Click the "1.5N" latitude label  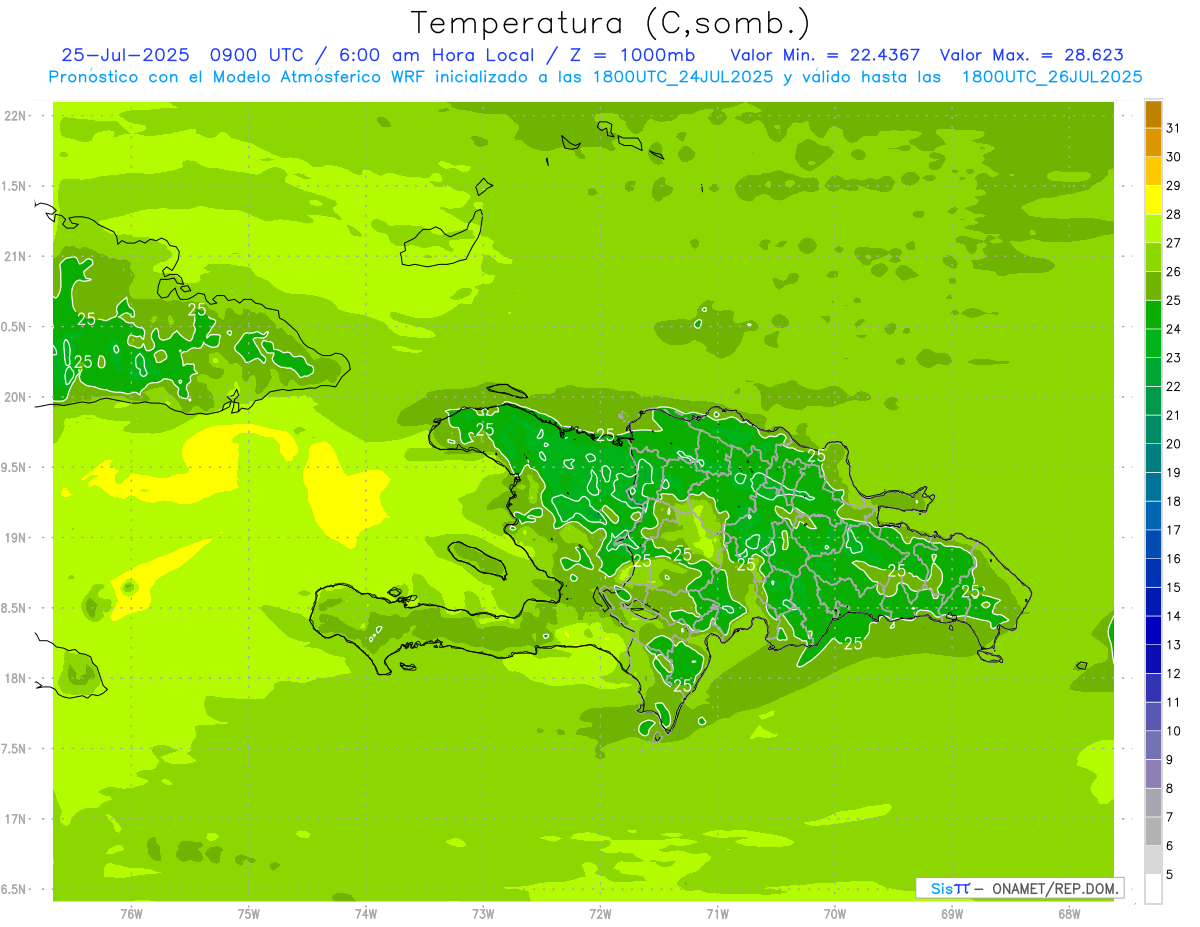(15, 187)
